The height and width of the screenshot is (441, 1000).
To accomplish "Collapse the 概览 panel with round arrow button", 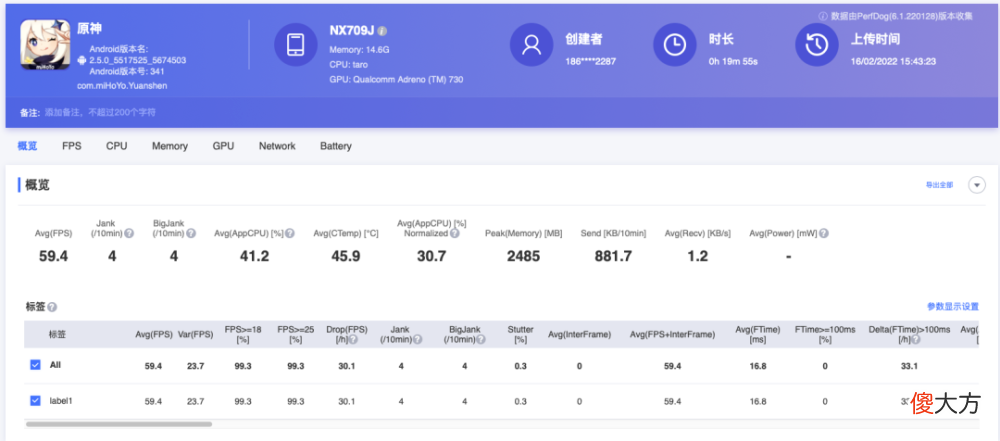I will coord(977,185).
